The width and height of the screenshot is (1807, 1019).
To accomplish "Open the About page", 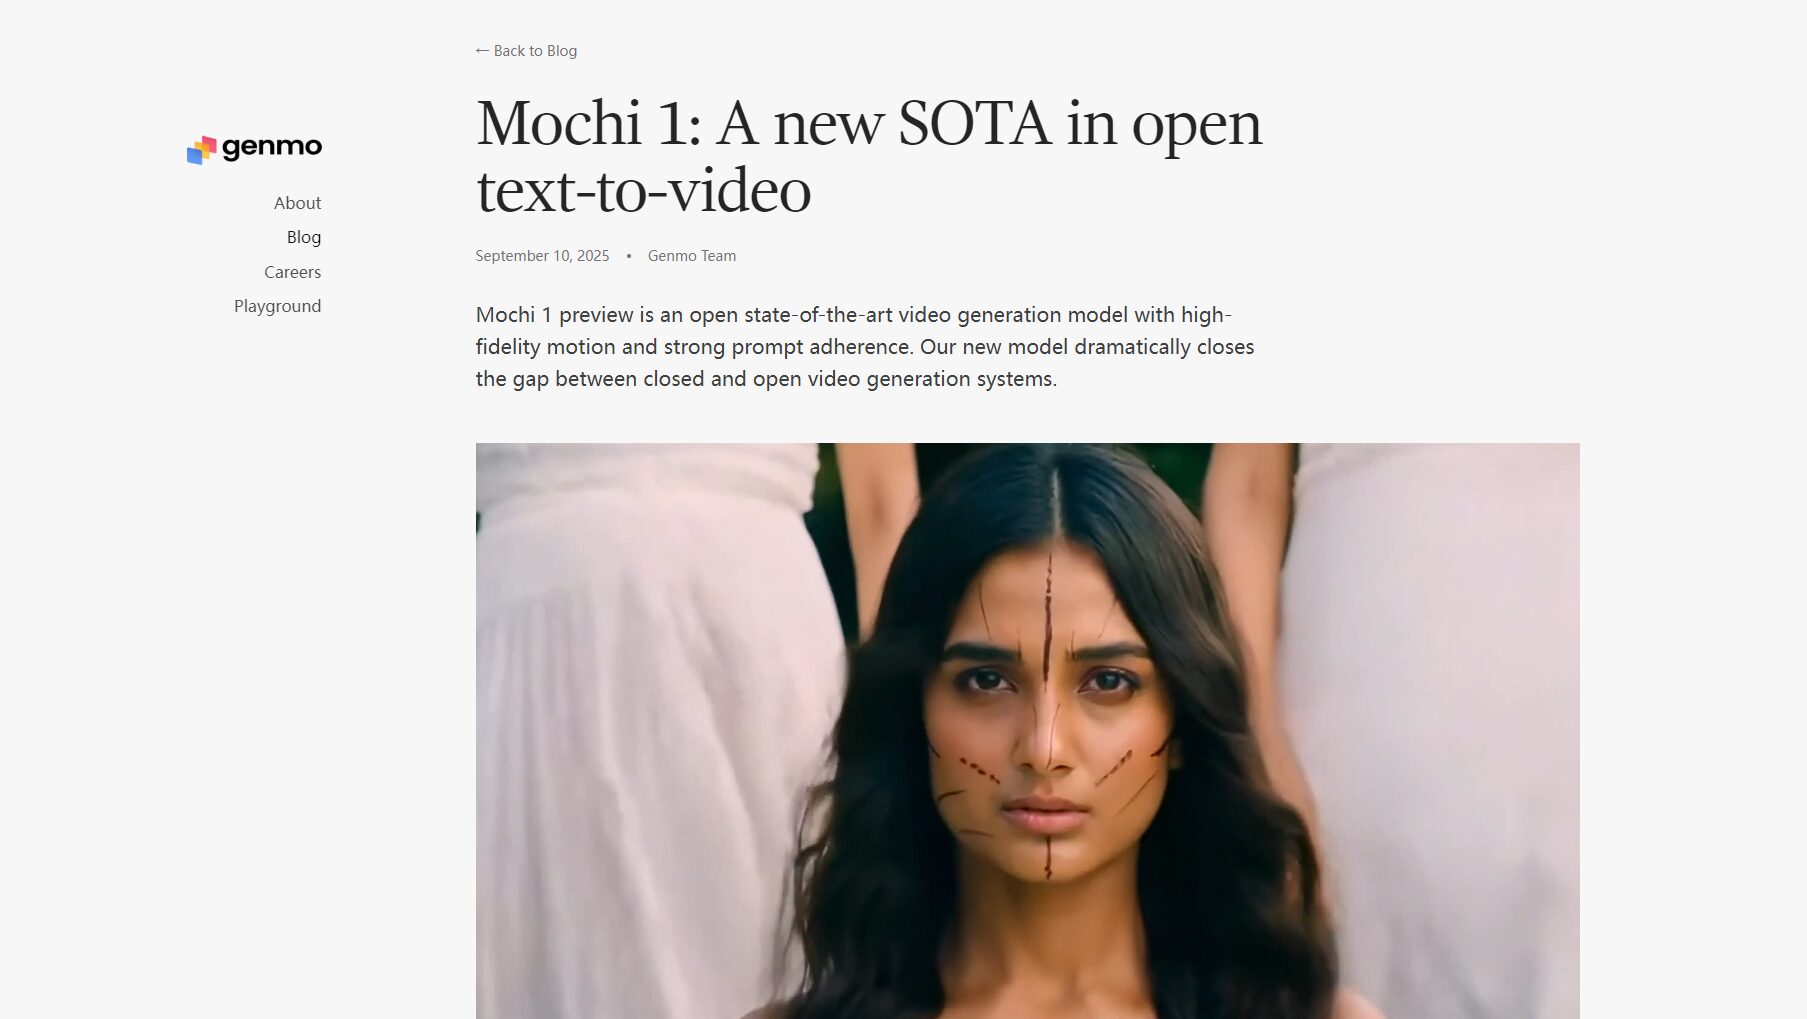I will [297, 203].
